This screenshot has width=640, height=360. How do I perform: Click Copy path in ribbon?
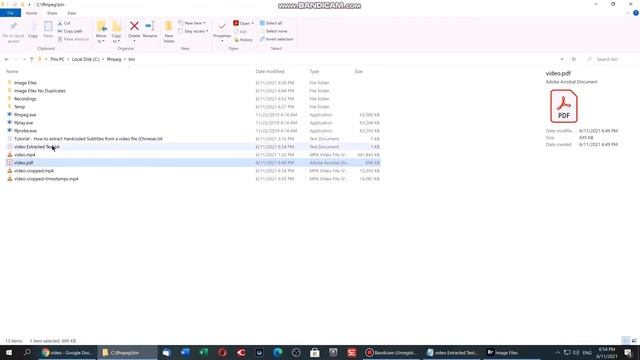pyautogui.click(x=70, y=31)
